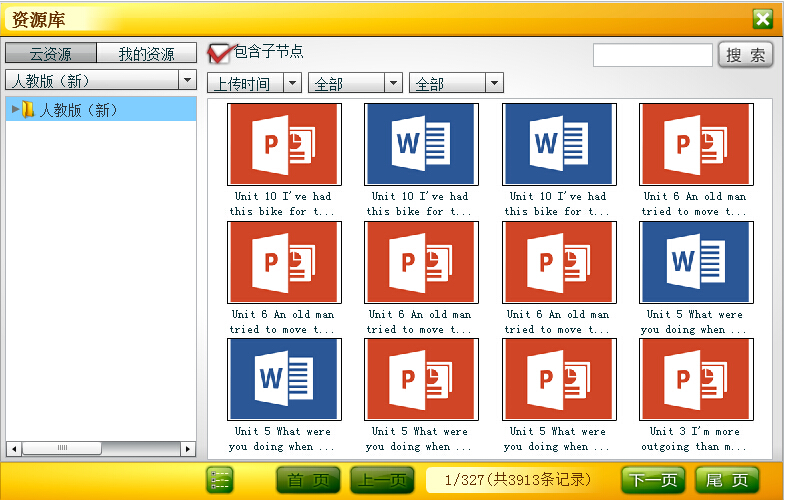The image size is (785, 500).
Task: Jump to the last page with 尾页
Action: (727, 481)
